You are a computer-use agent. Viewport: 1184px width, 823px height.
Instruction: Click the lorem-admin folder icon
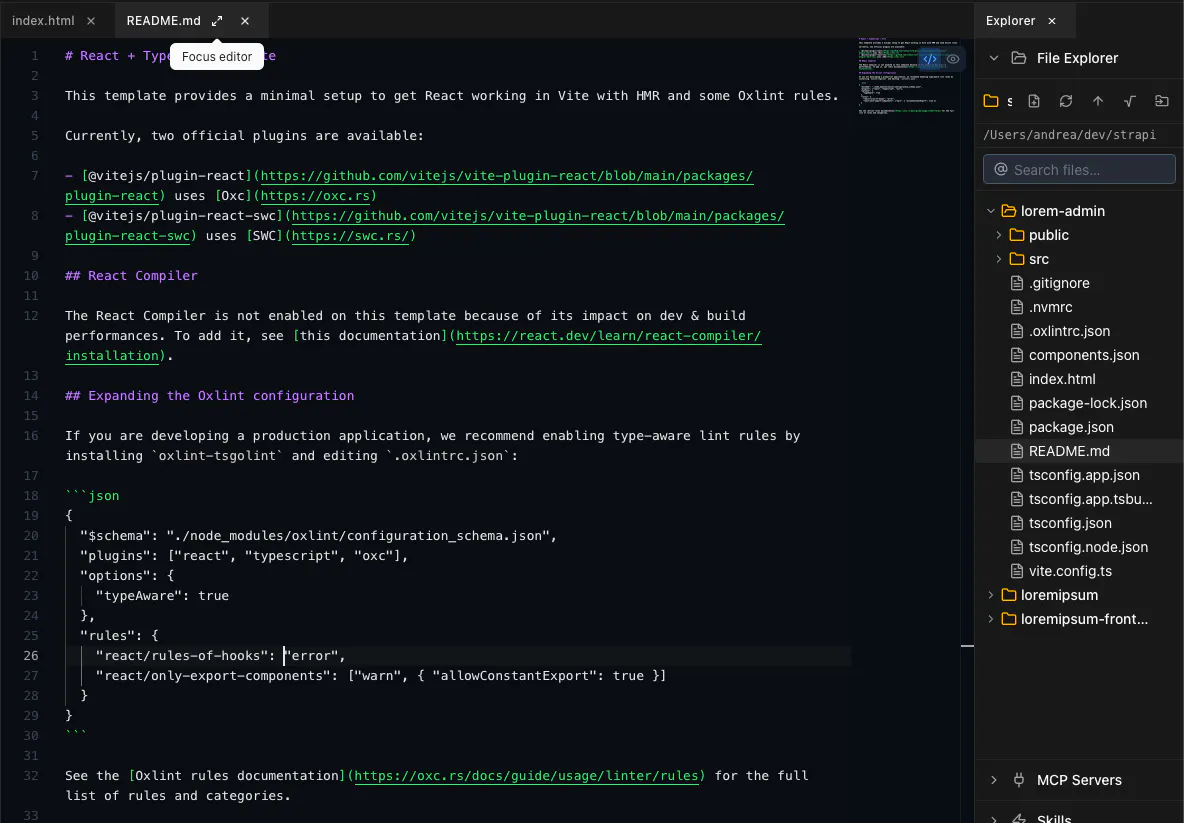1009,211
